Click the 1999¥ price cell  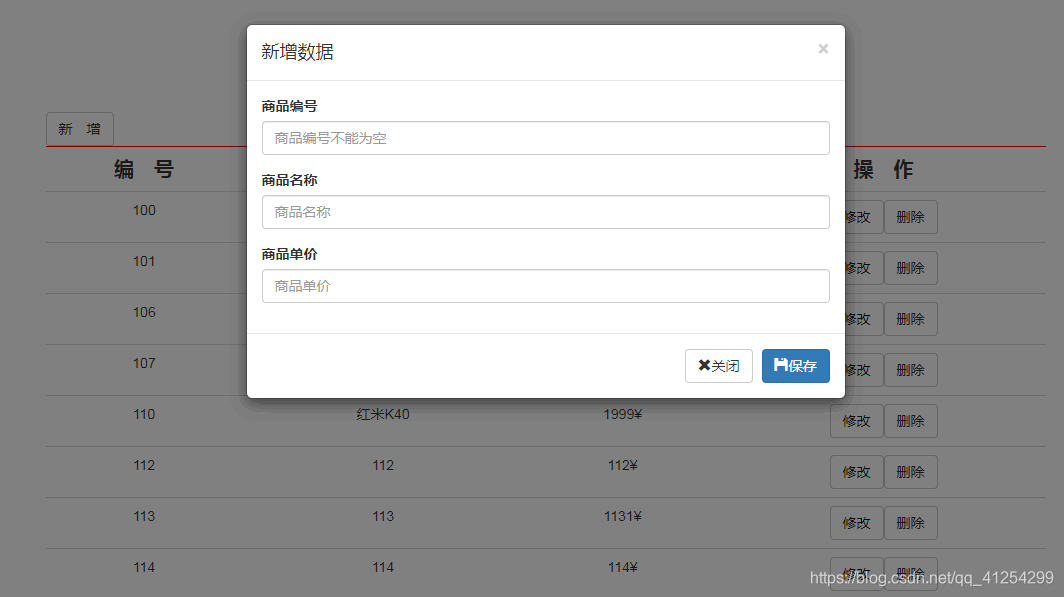(x=622, y=415)
